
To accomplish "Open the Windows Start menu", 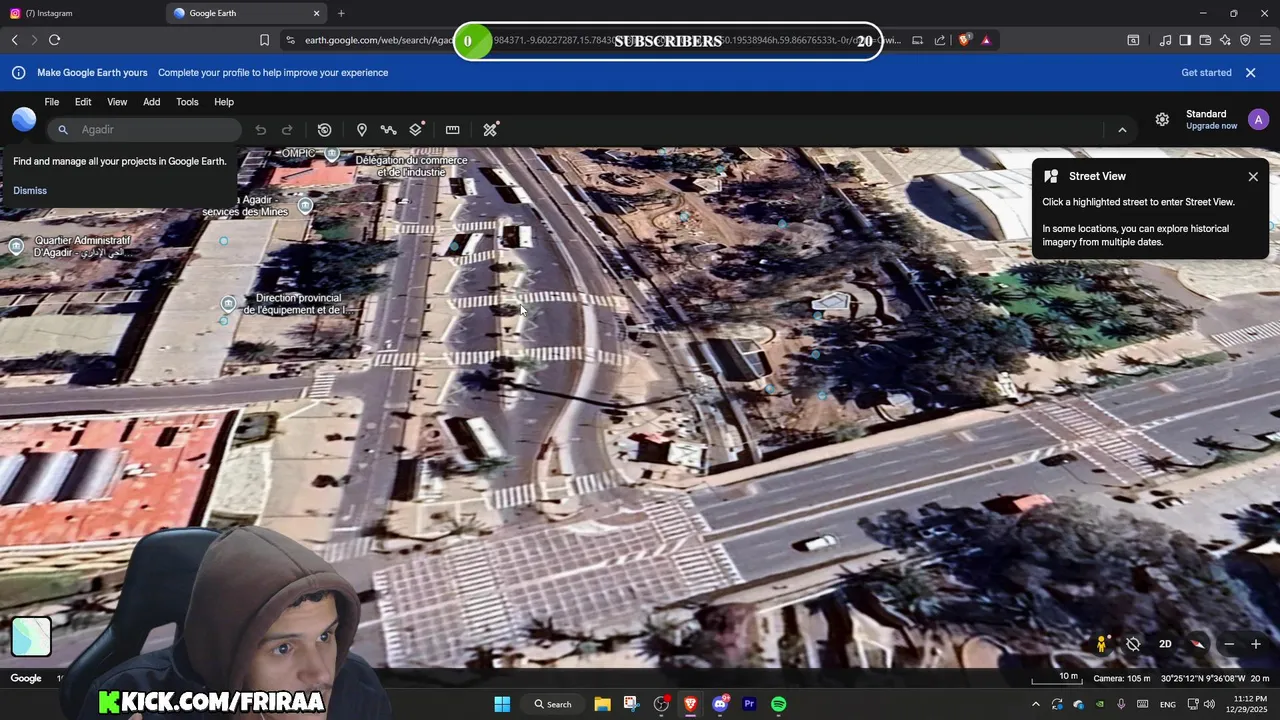I will coord(502,704).
